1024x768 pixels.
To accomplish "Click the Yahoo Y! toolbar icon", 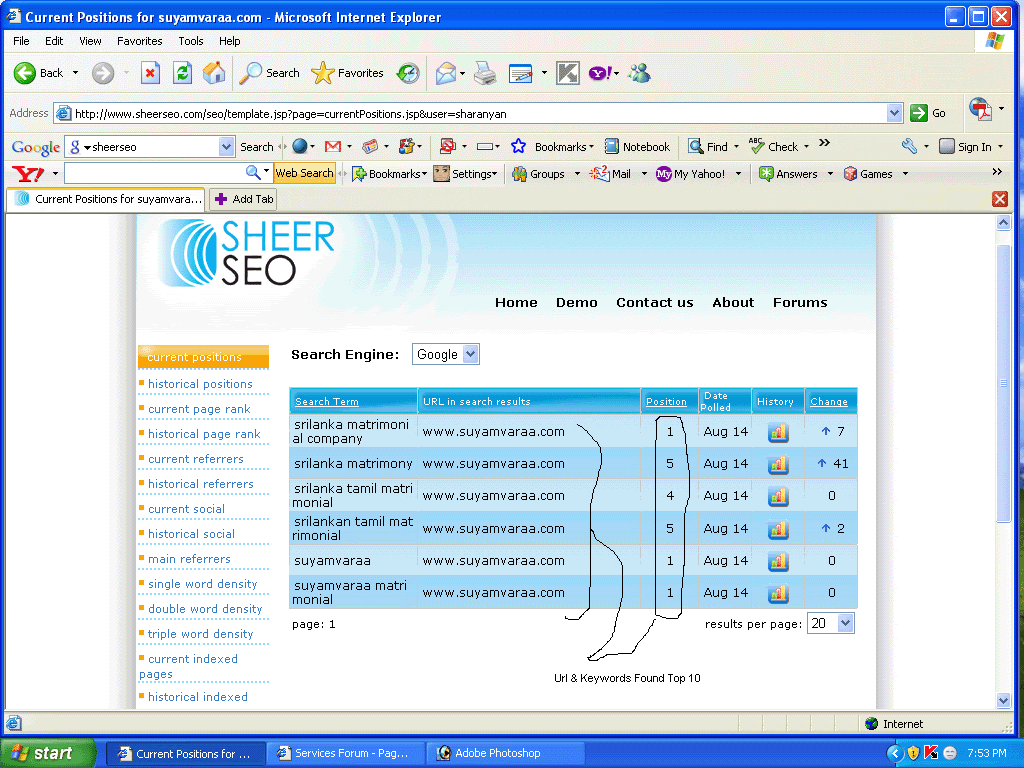I will (x=600, y=73).
